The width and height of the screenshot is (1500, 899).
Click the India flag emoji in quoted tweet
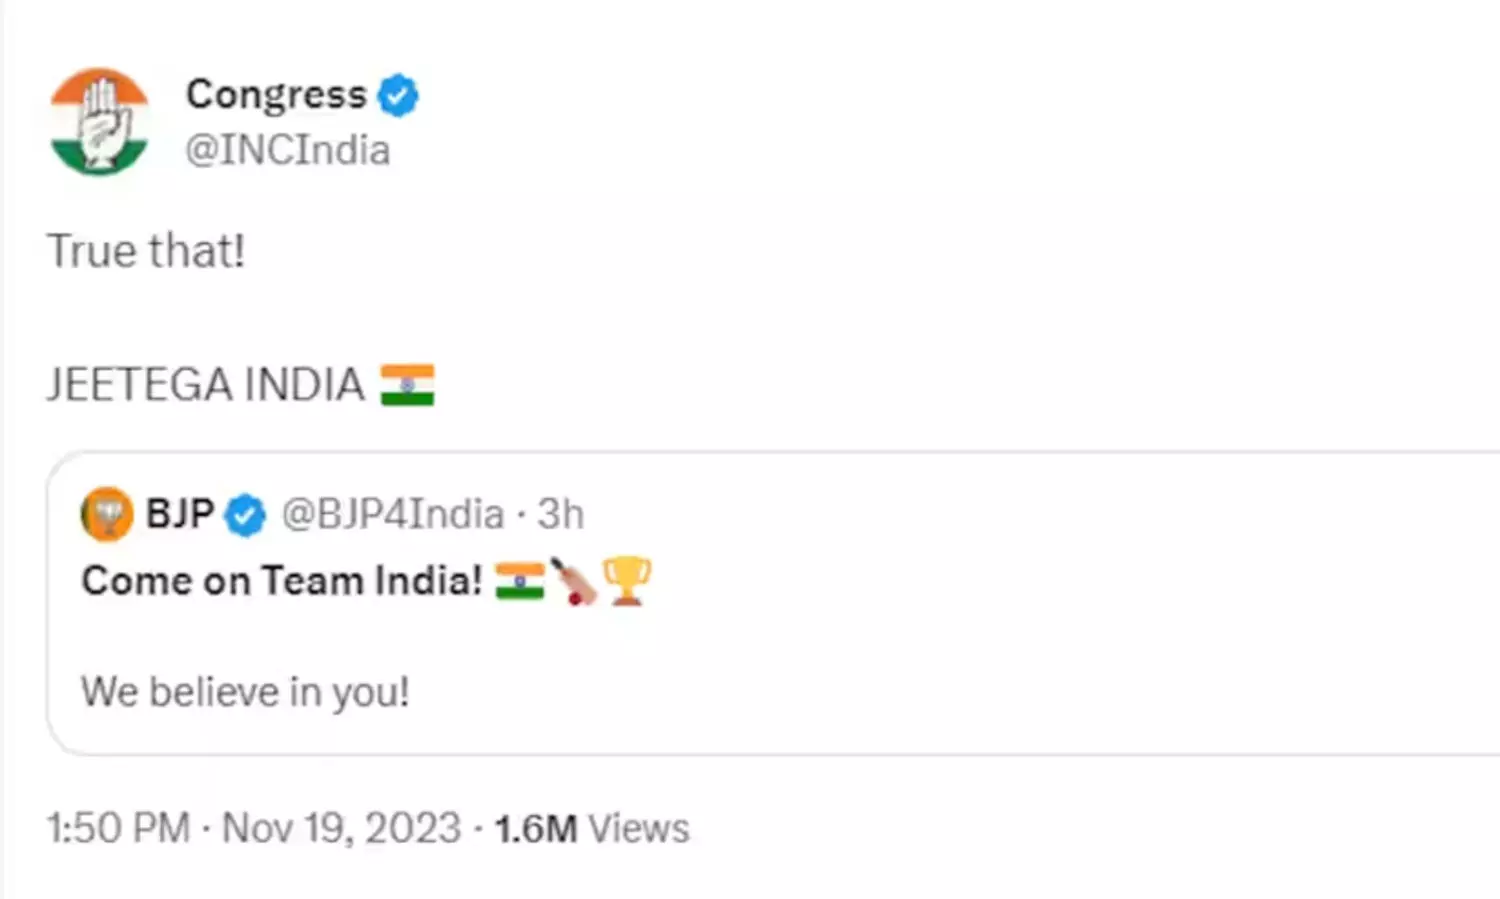coord(520,581)
